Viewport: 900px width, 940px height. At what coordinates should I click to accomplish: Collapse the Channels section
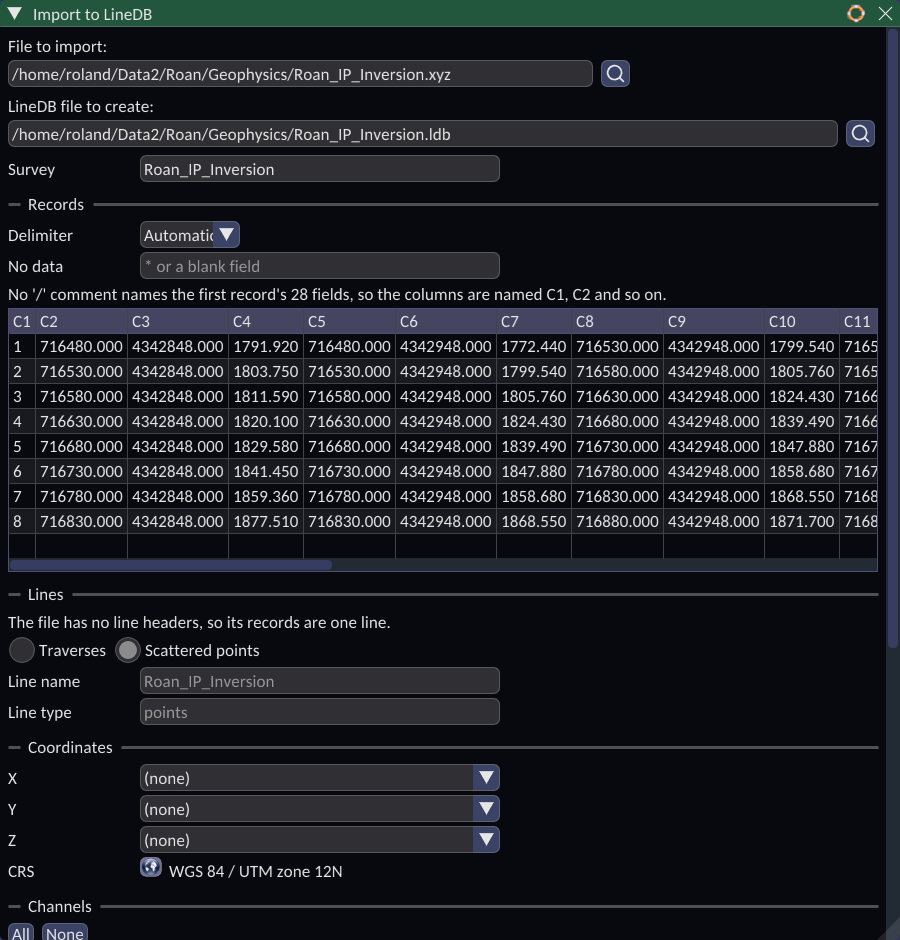(14, 906)
